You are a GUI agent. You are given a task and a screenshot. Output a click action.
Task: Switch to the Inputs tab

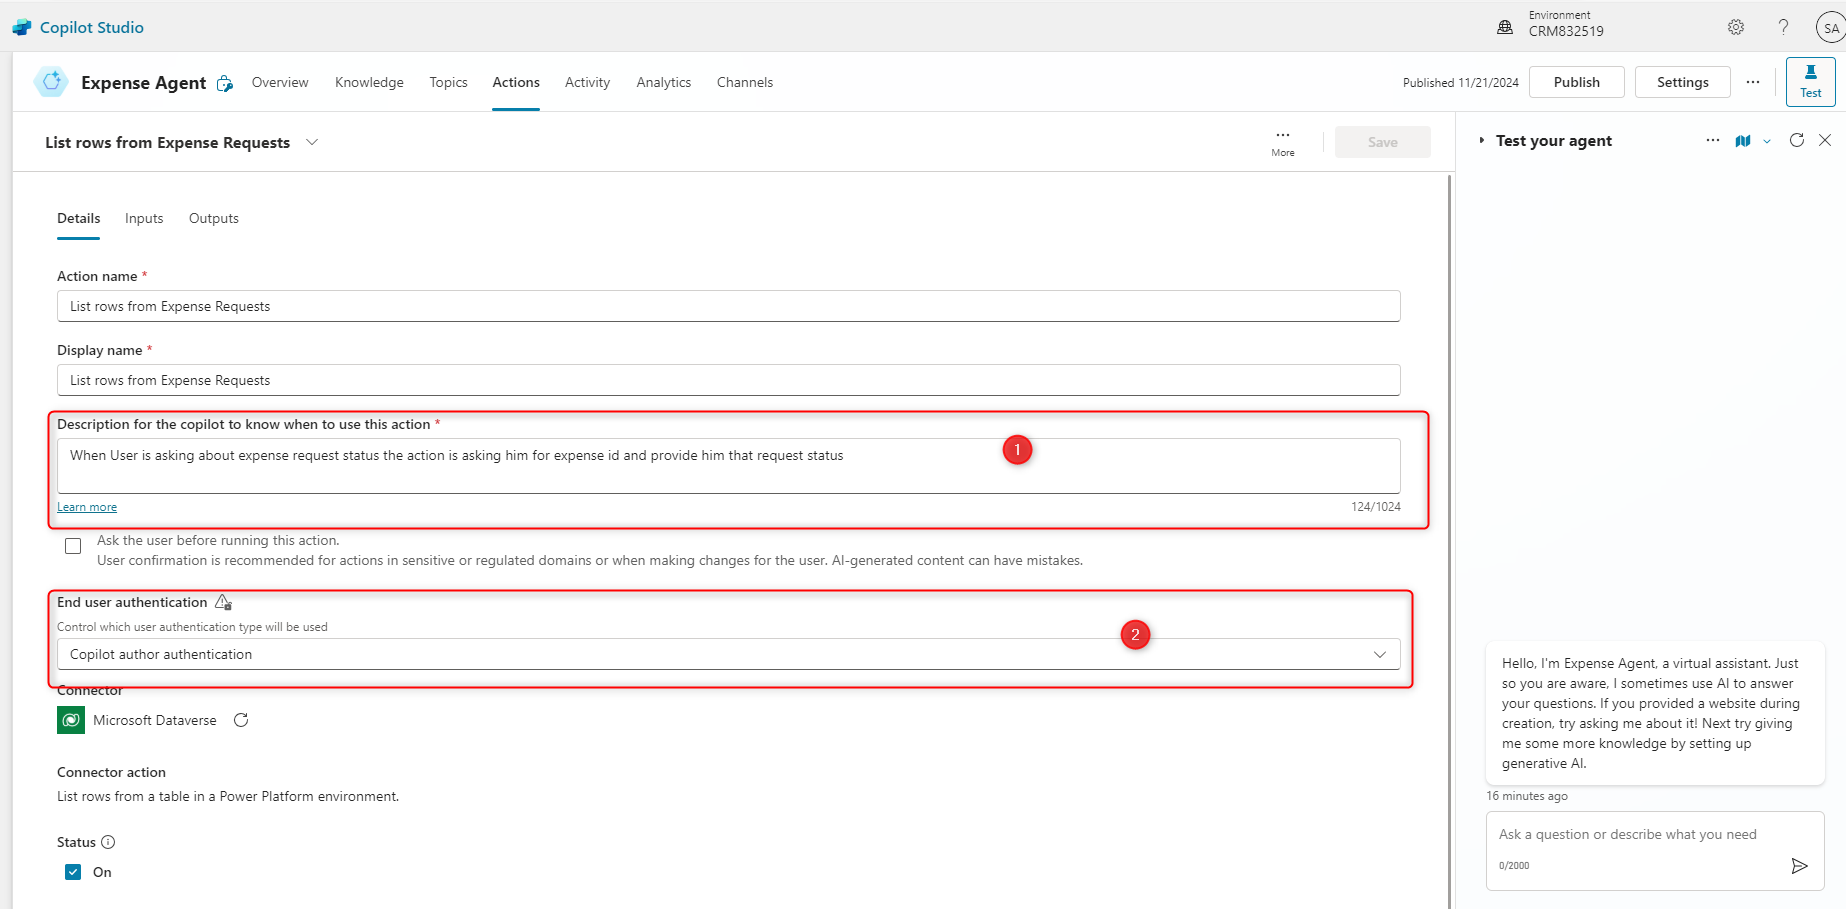pyautogui.click(x=144, y=218)
